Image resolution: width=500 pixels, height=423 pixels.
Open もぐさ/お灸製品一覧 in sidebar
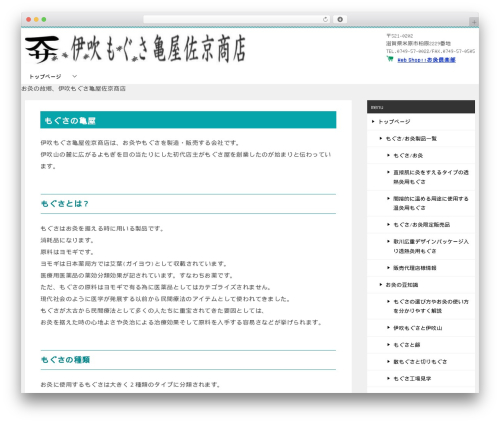[411, 139]
